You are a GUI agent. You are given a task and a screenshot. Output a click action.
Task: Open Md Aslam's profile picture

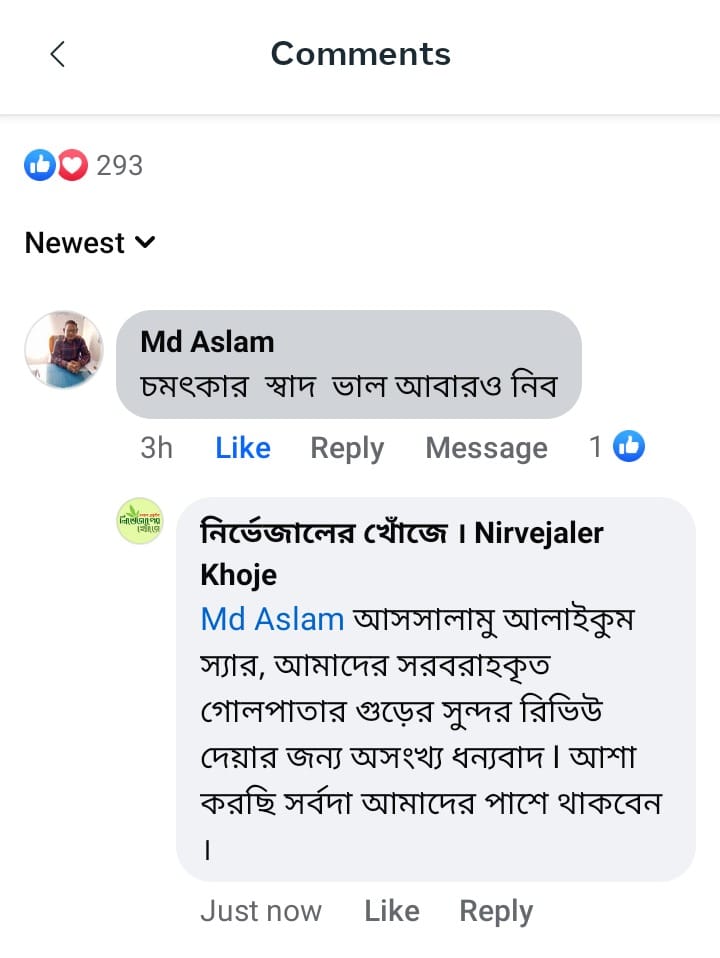click(64, 349)
